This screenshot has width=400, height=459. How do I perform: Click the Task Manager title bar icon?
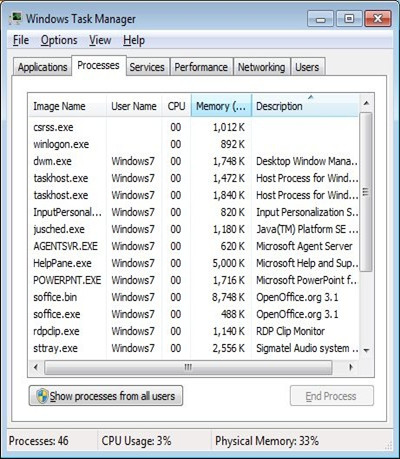16,18
